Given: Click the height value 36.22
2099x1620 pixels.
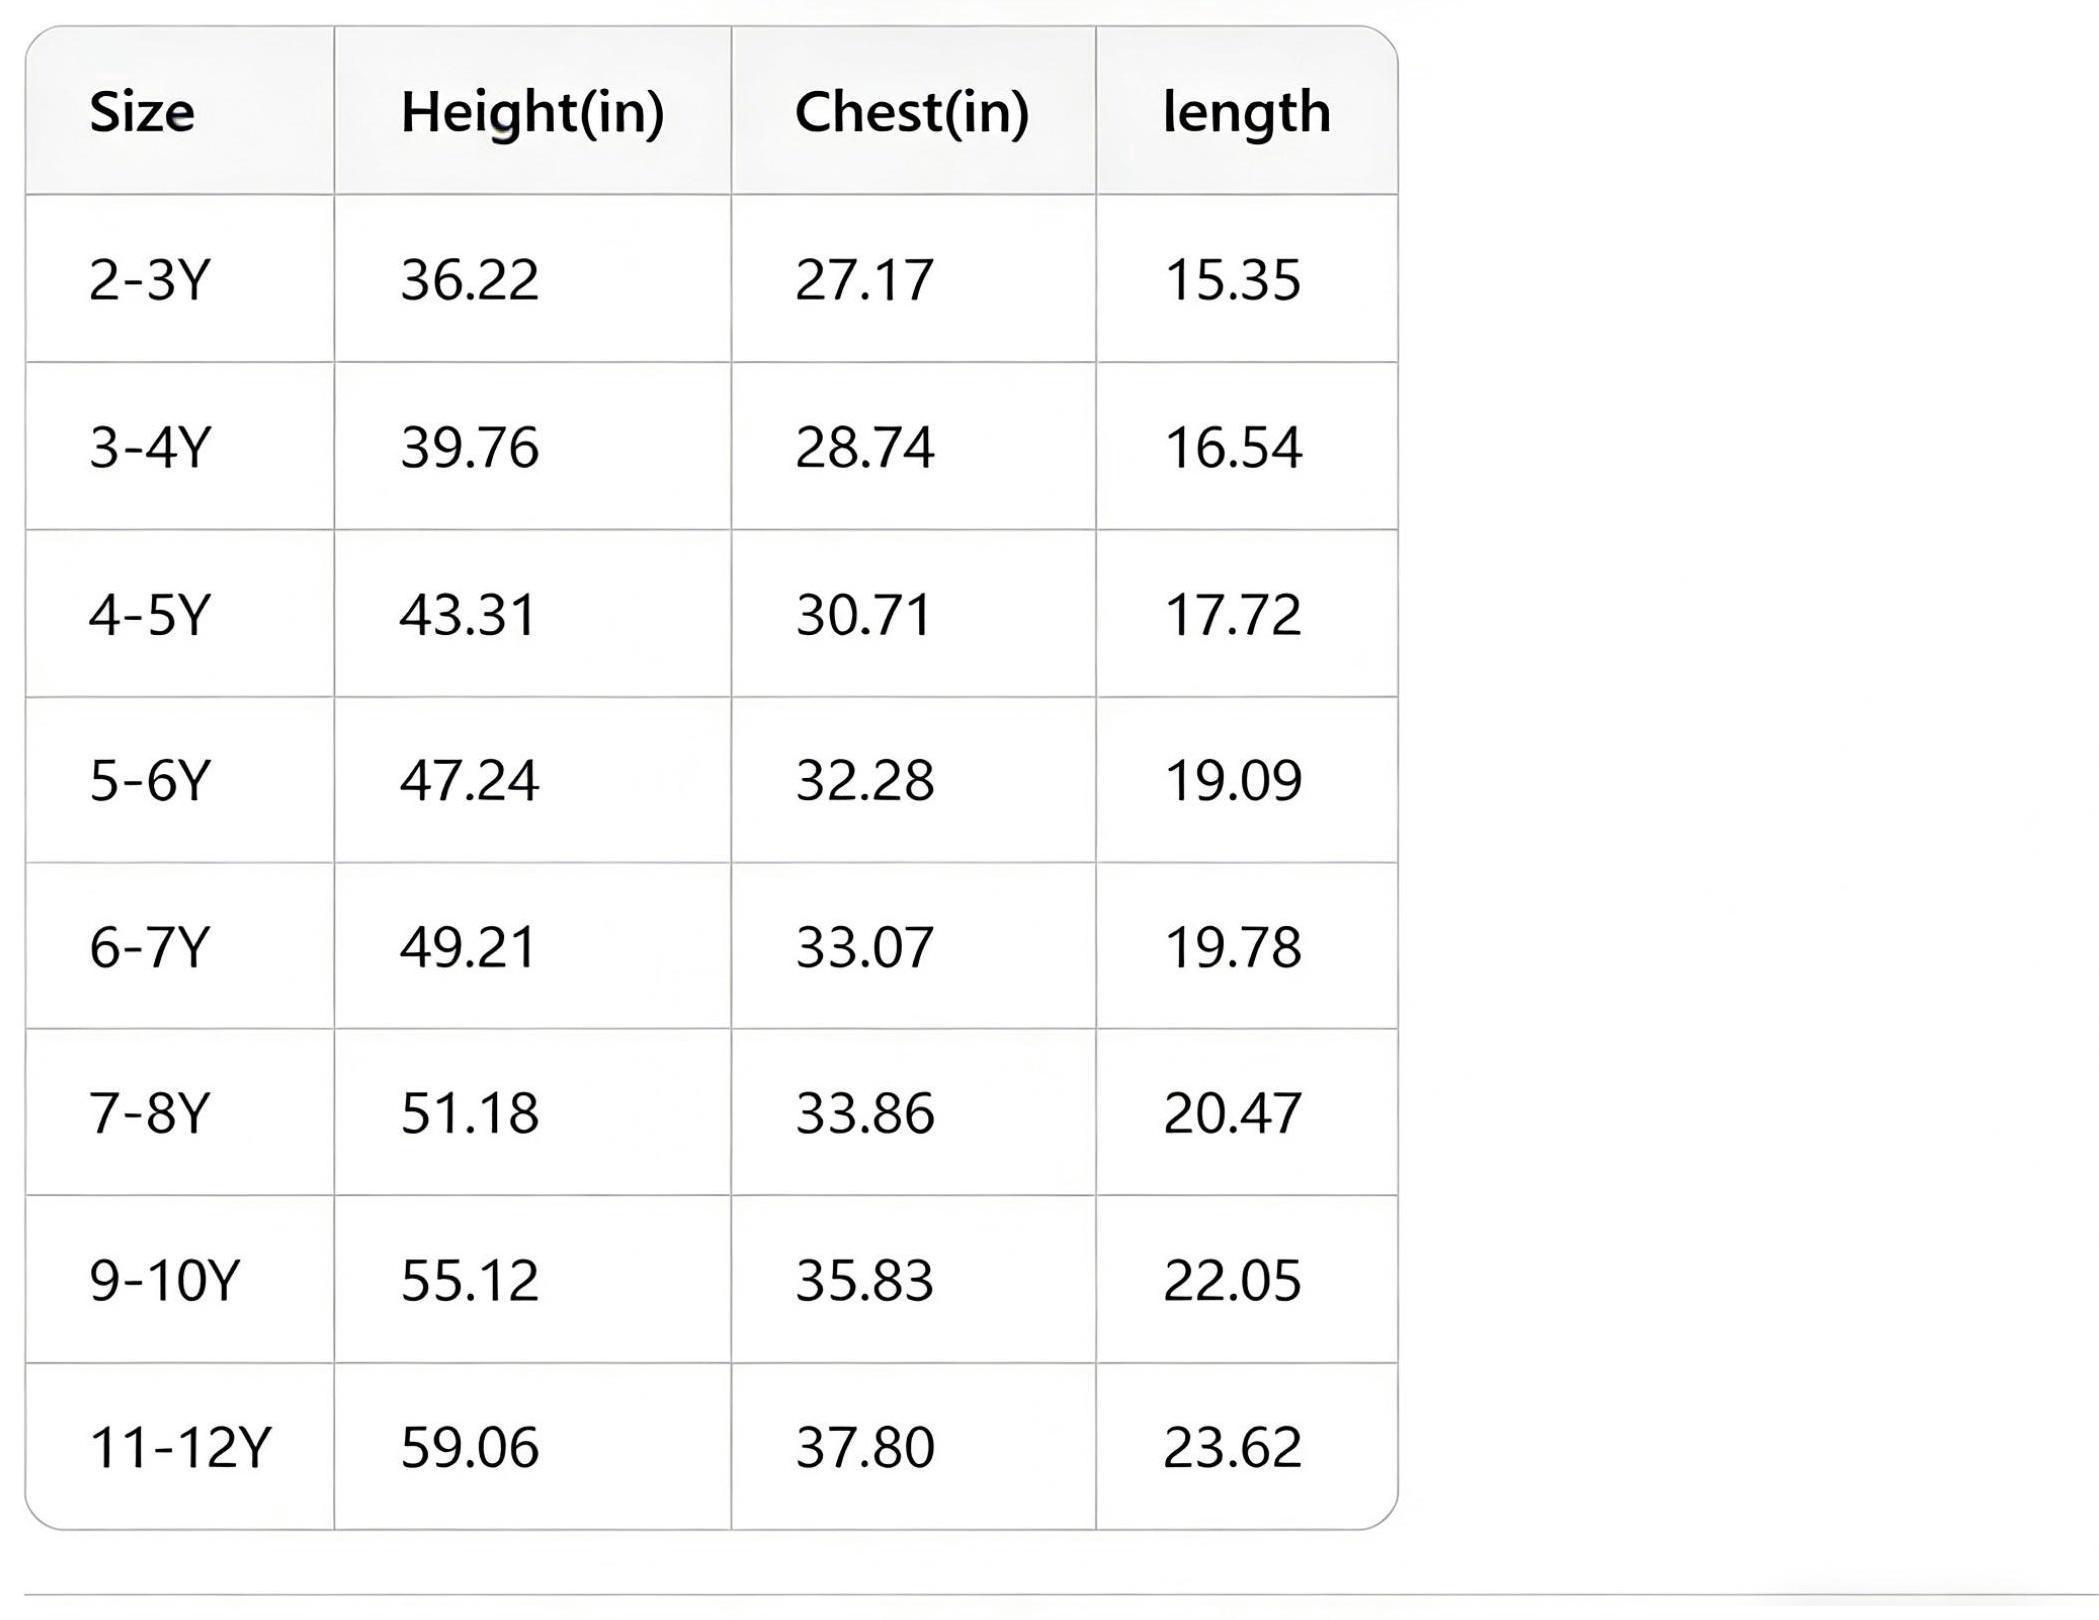Looking at the screenshot, I should (469, 280).
